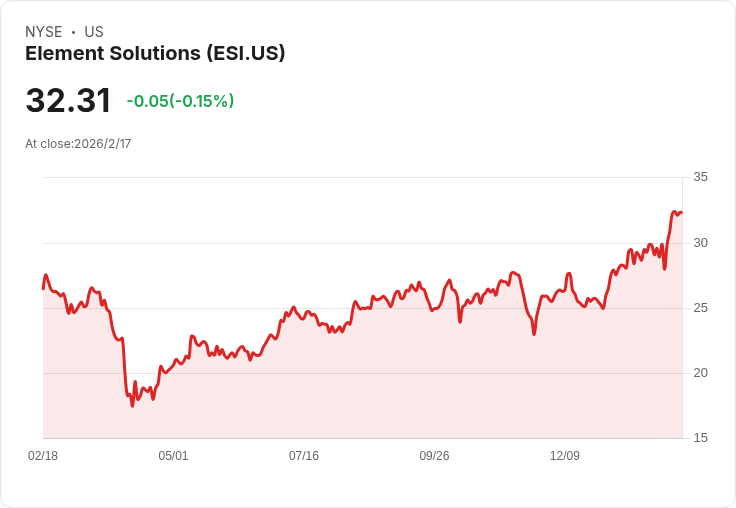Click the chart line's lowest dip below 20
736x508 pixels.
[x=132, y=405]
